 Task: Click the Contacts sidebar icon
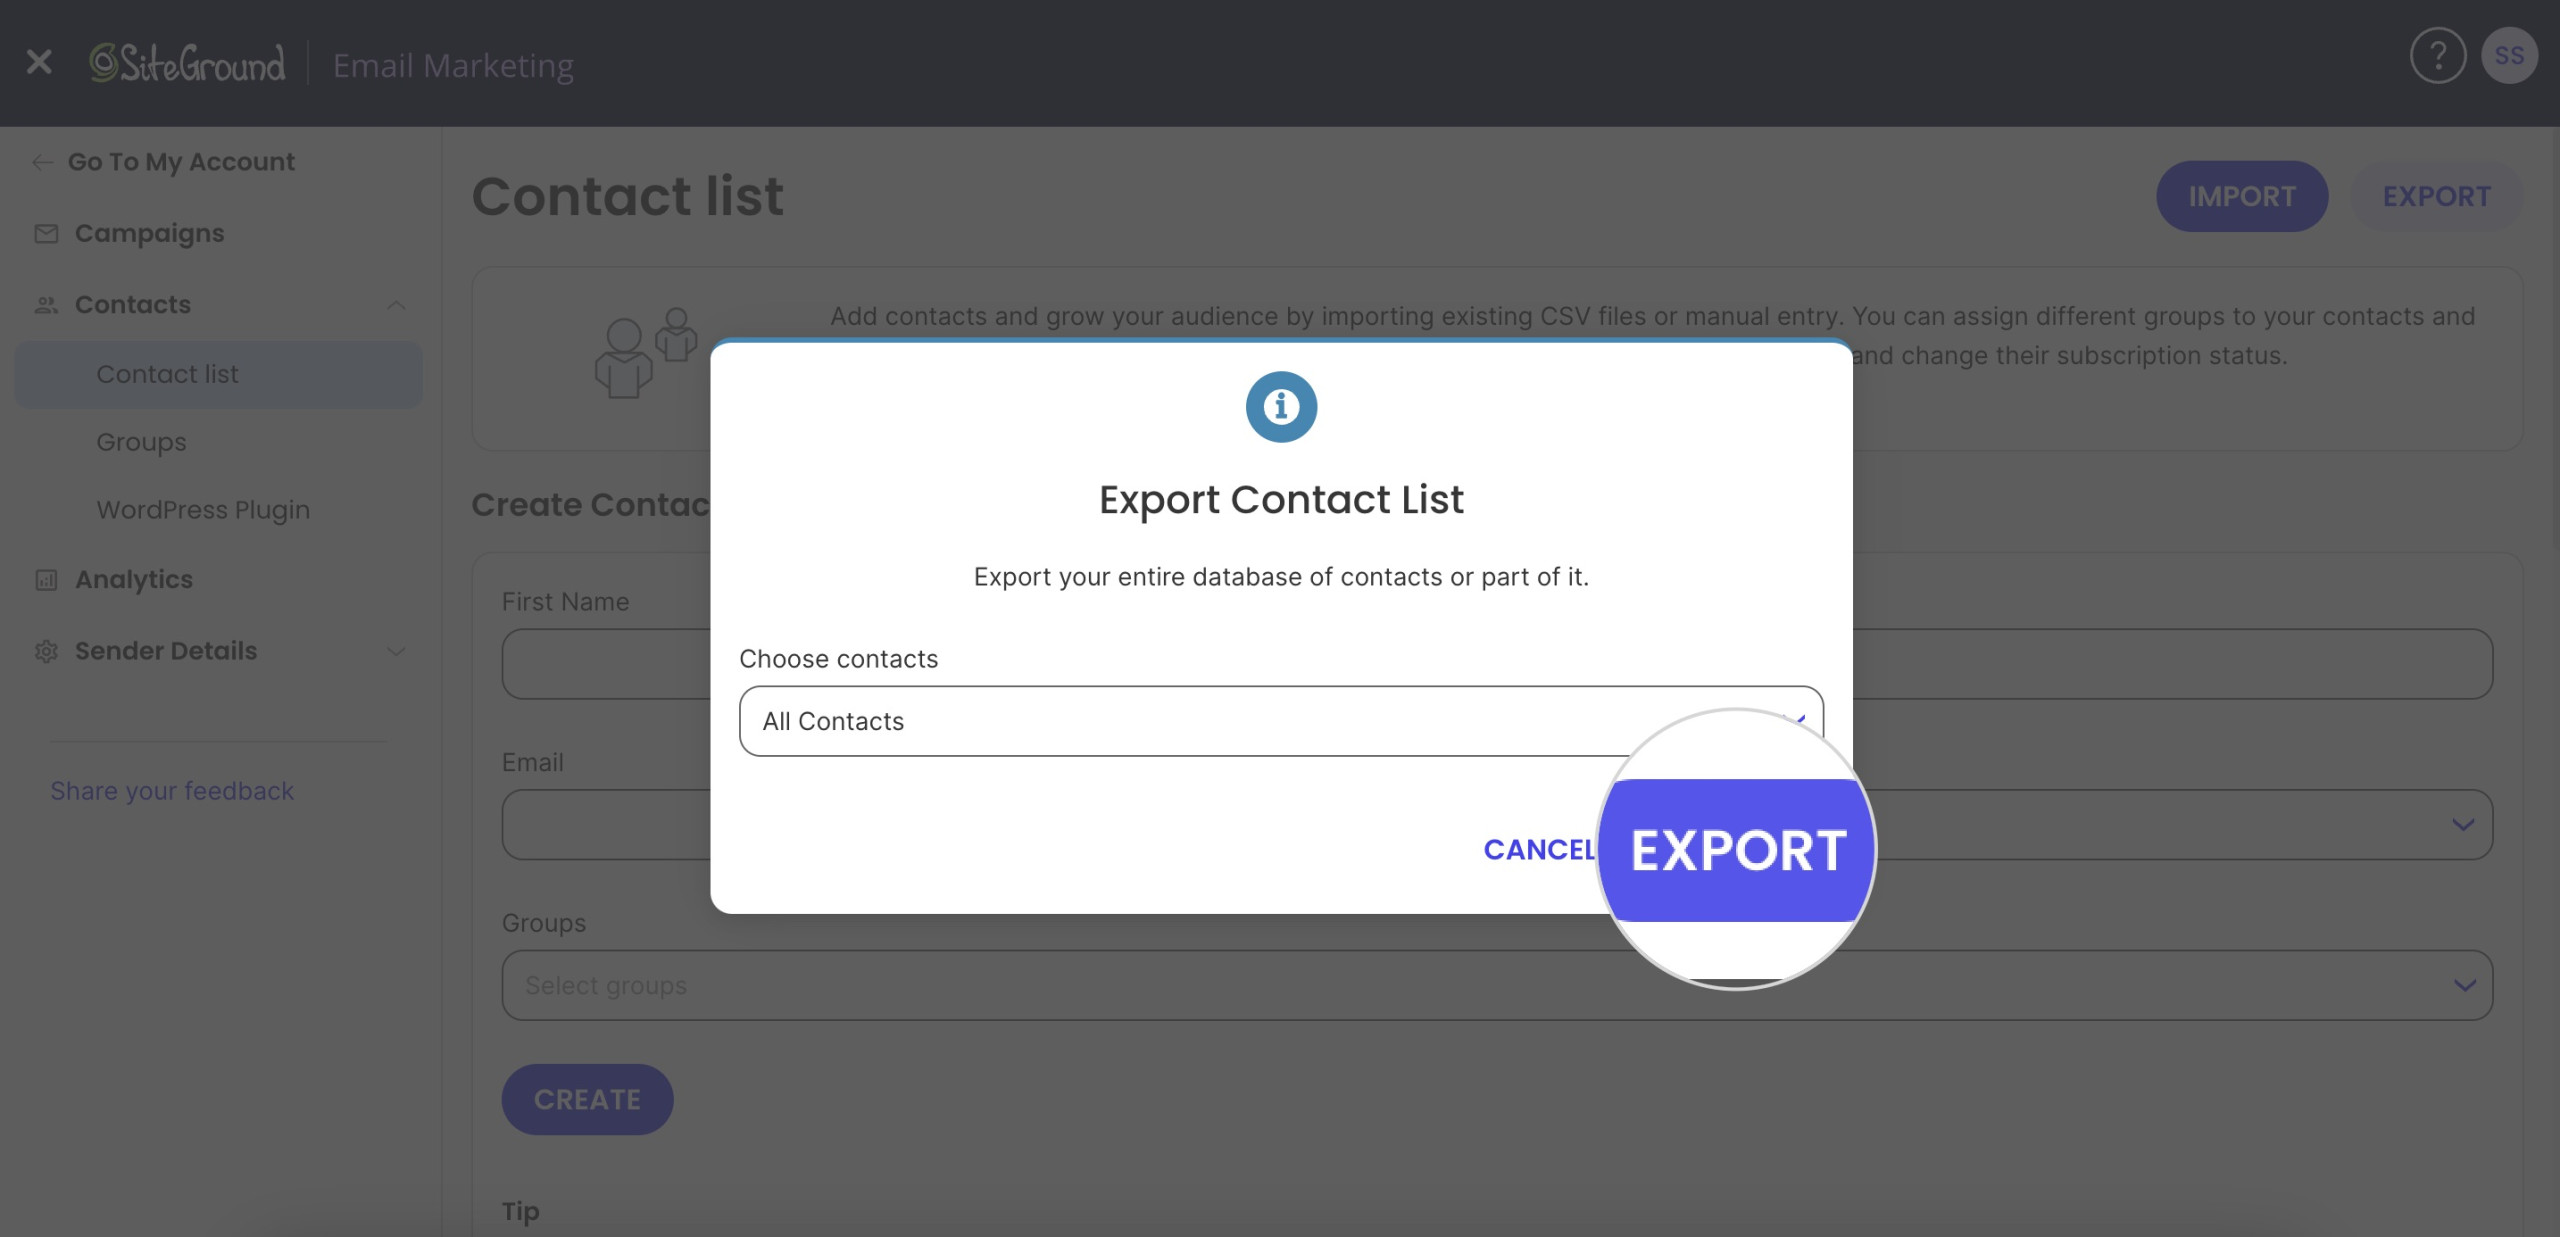tap(44, 302)
